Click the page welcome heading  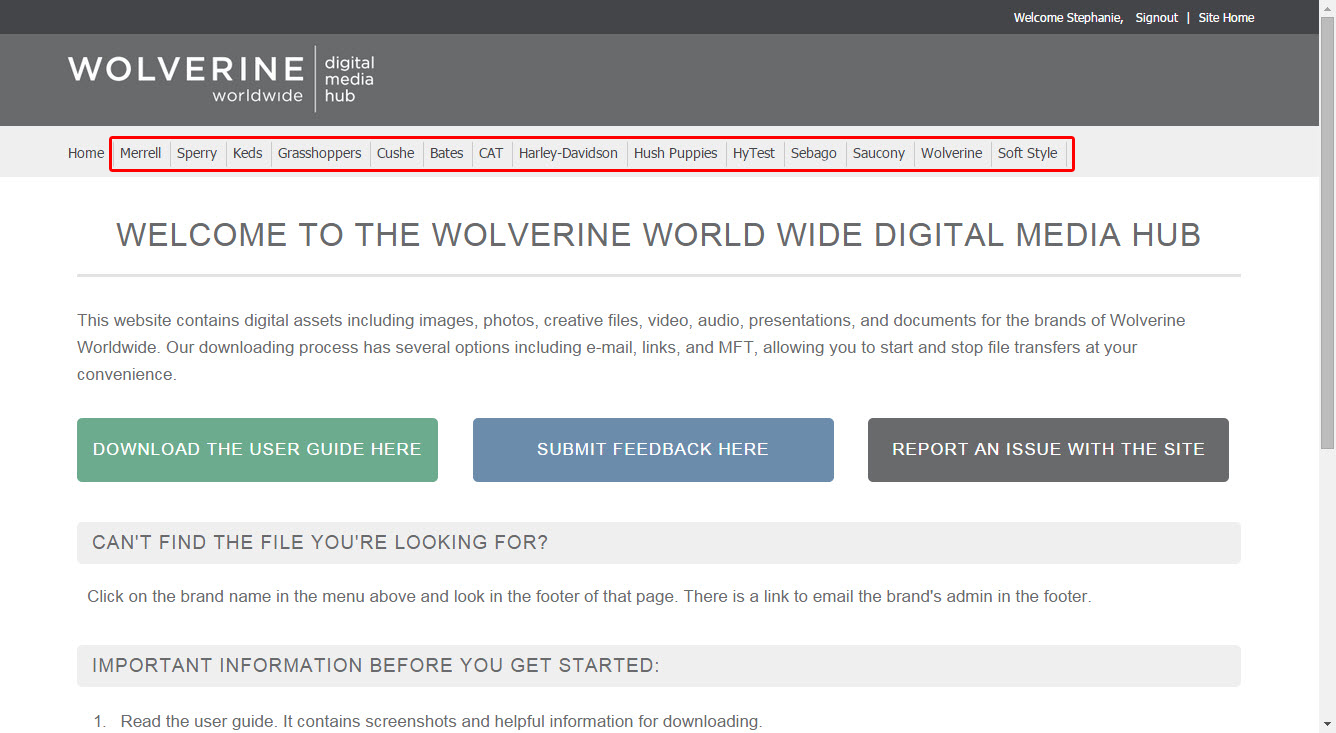pos(658,235)
